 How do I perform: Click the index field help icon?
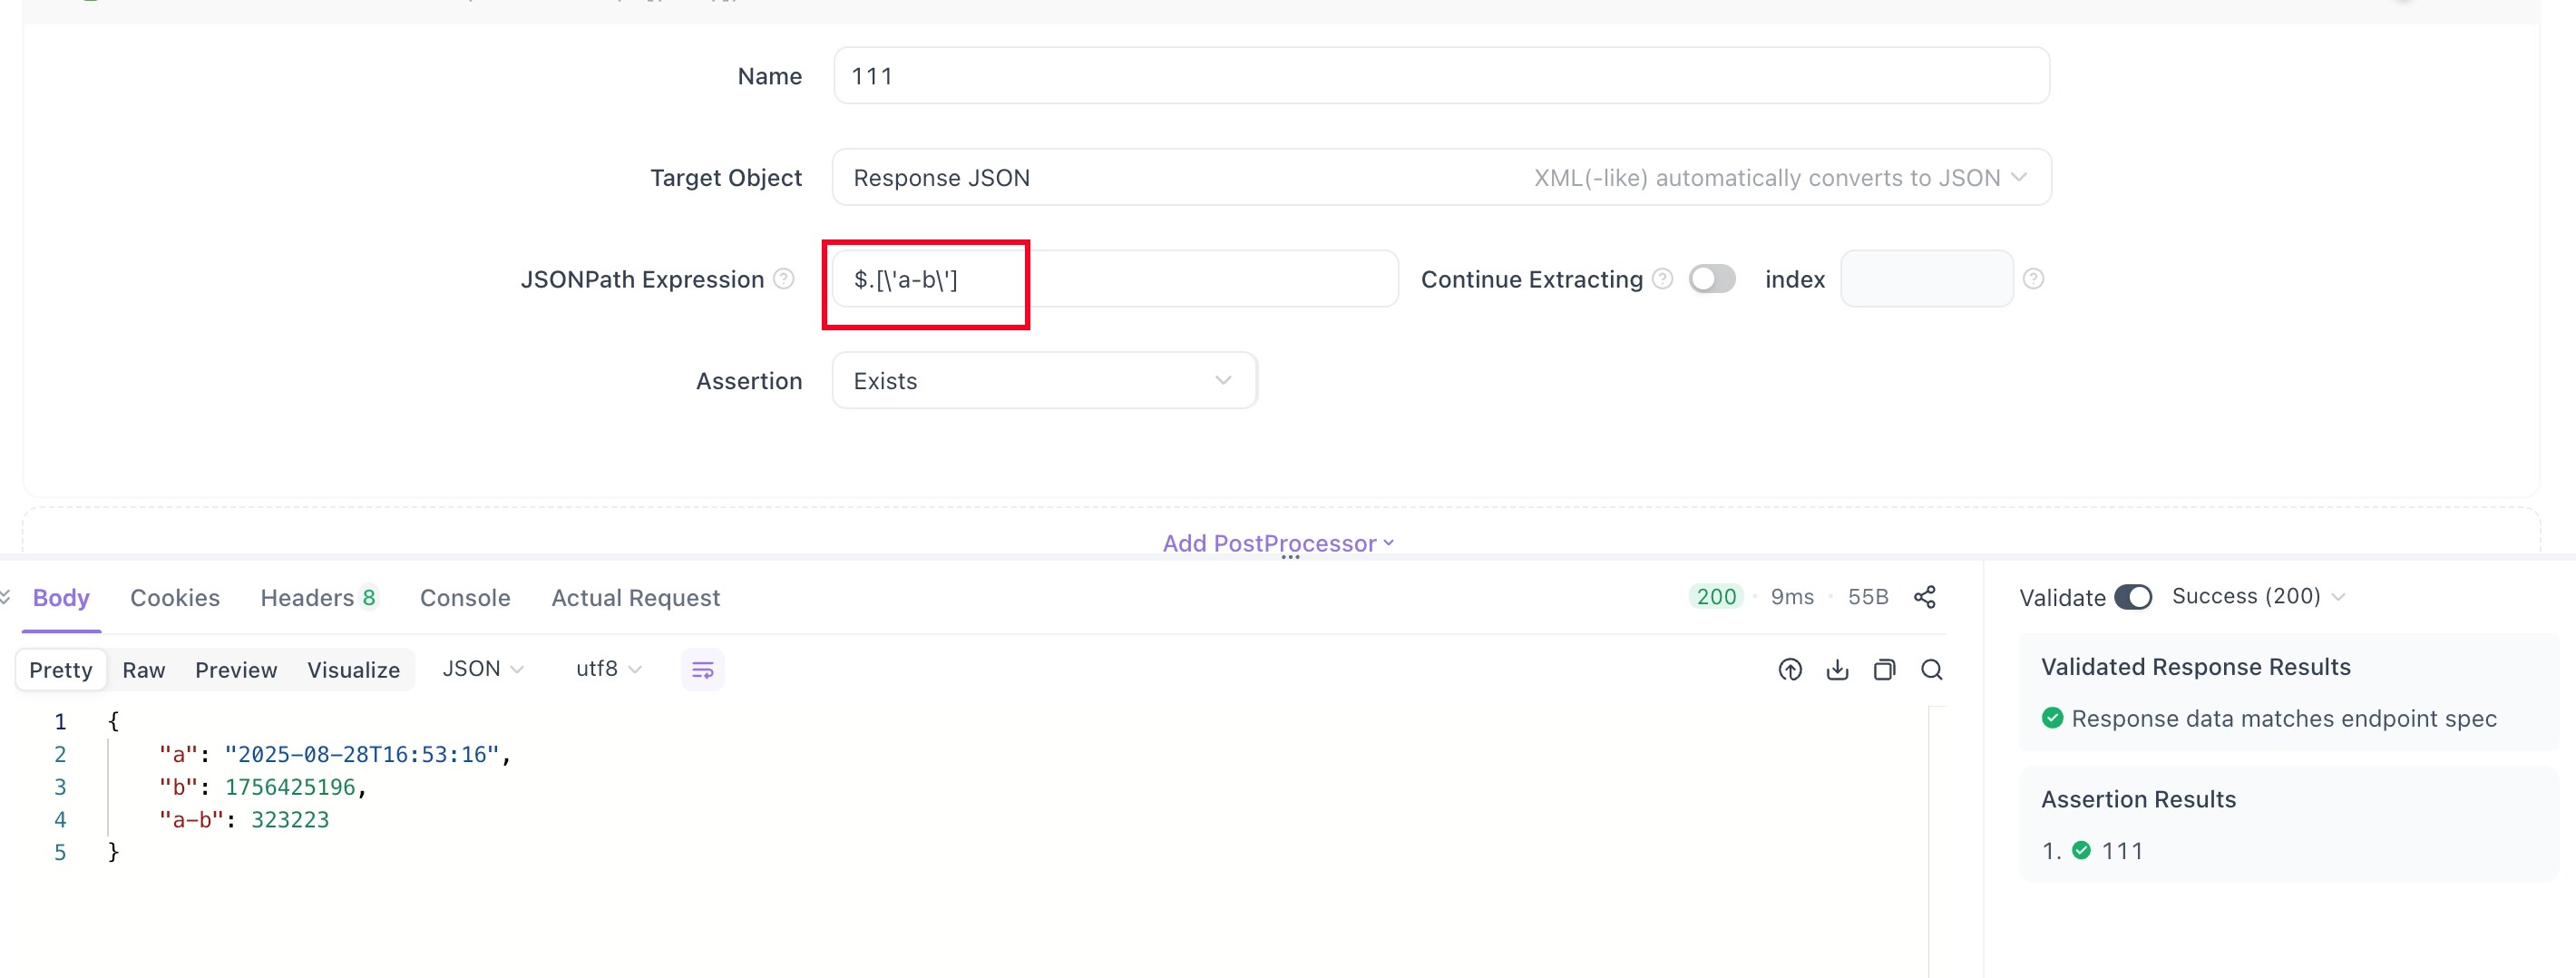(x=2033, y=279)
